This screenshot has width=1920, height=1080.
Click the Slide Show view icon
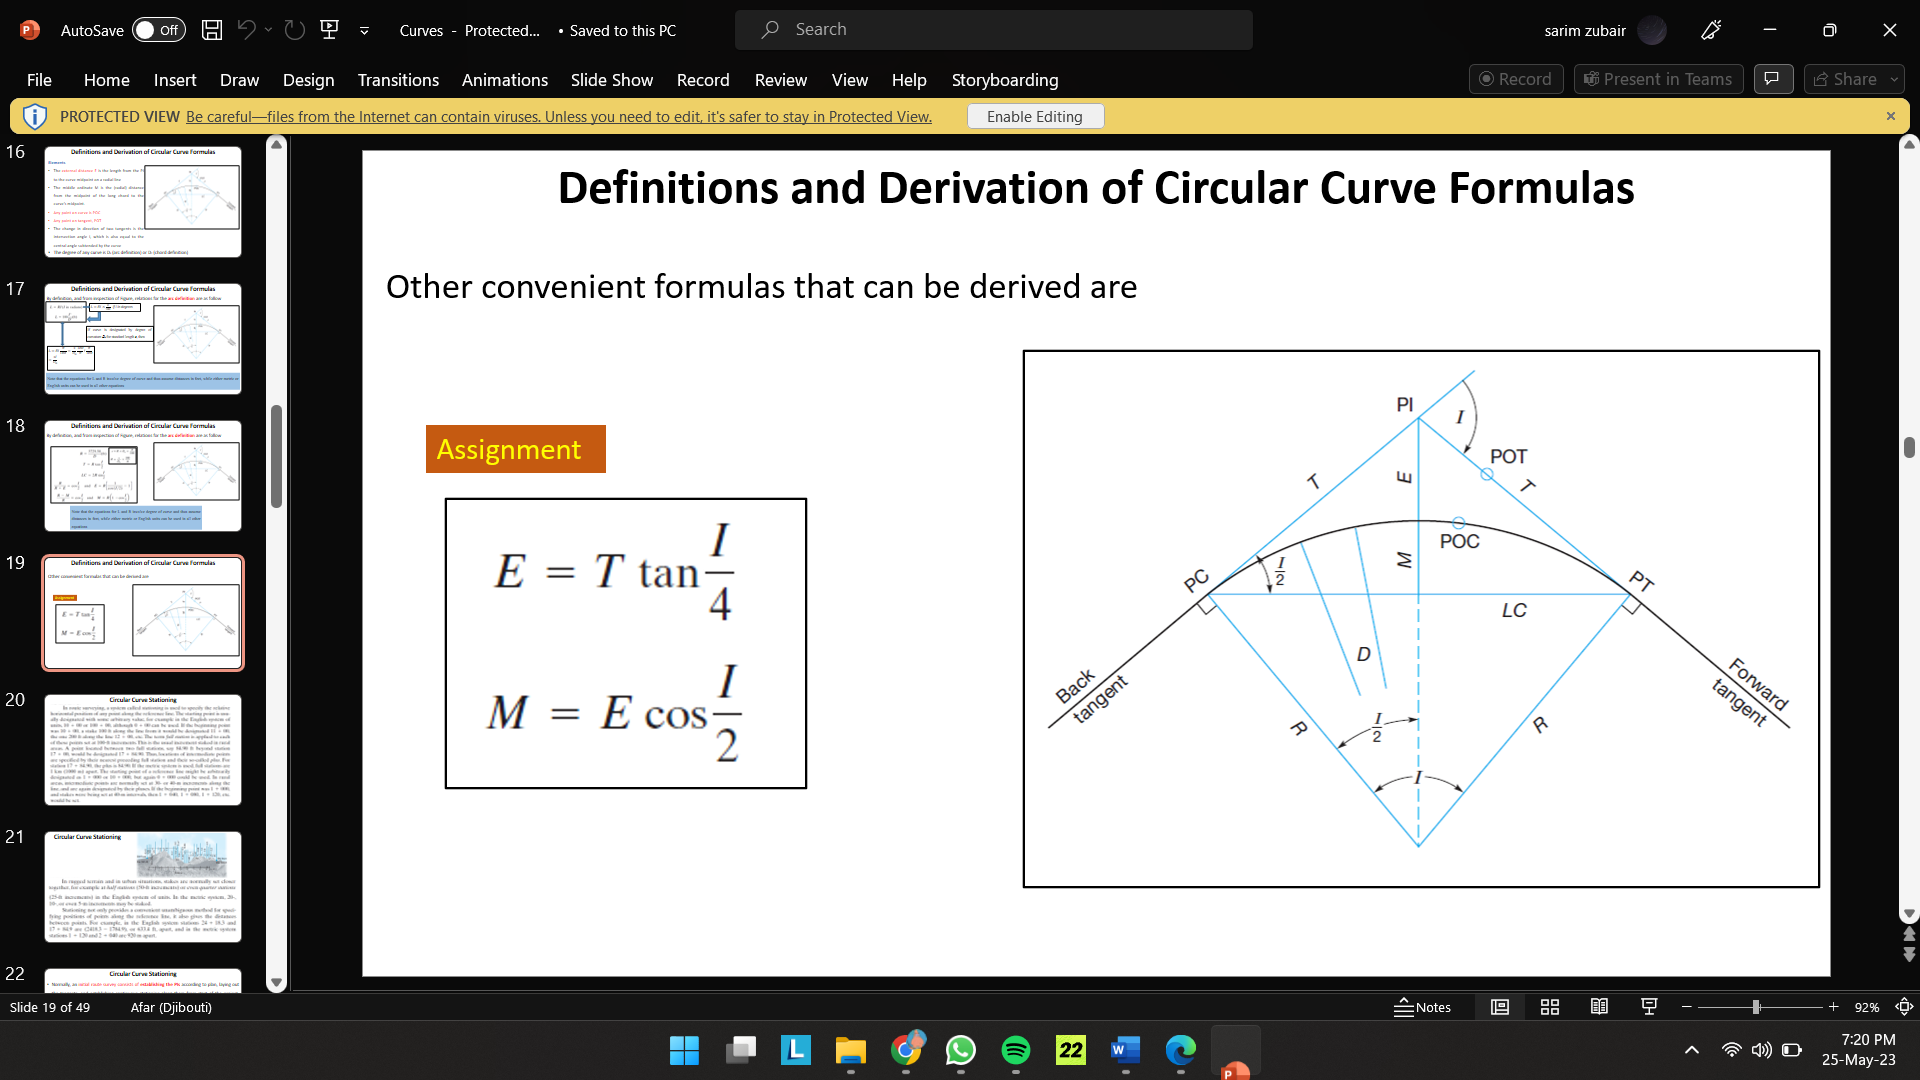tap(1648, 1007)
